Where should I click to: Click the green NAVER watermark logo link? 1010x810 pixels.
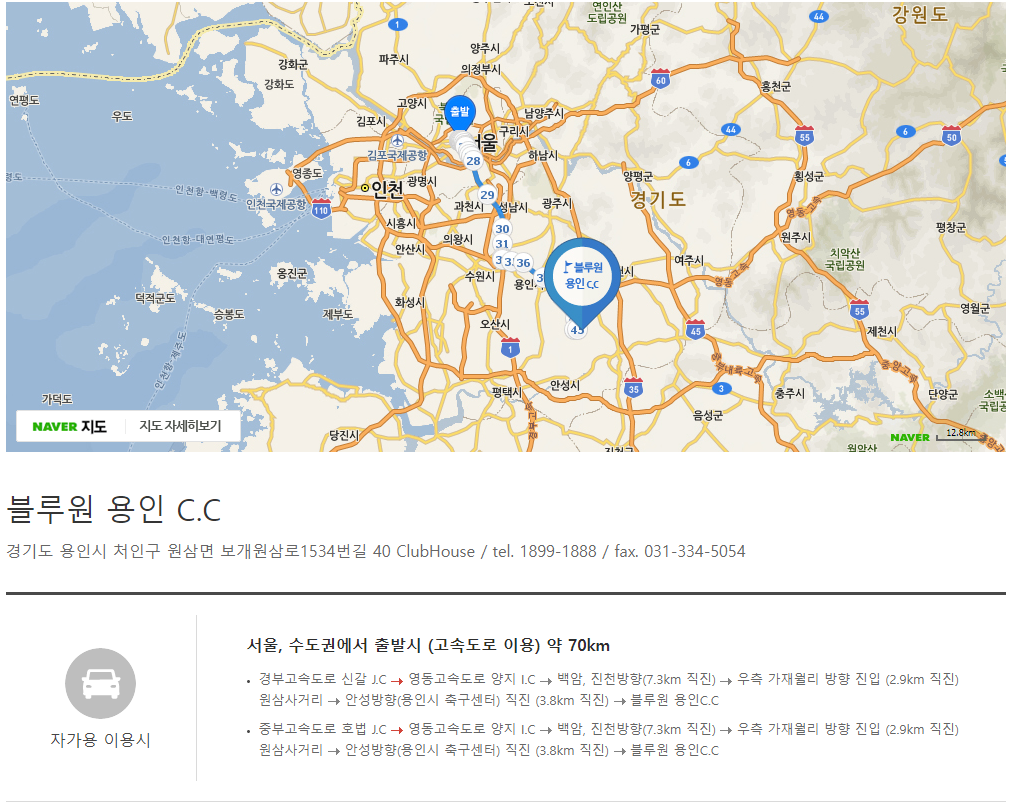pos(910,437)
